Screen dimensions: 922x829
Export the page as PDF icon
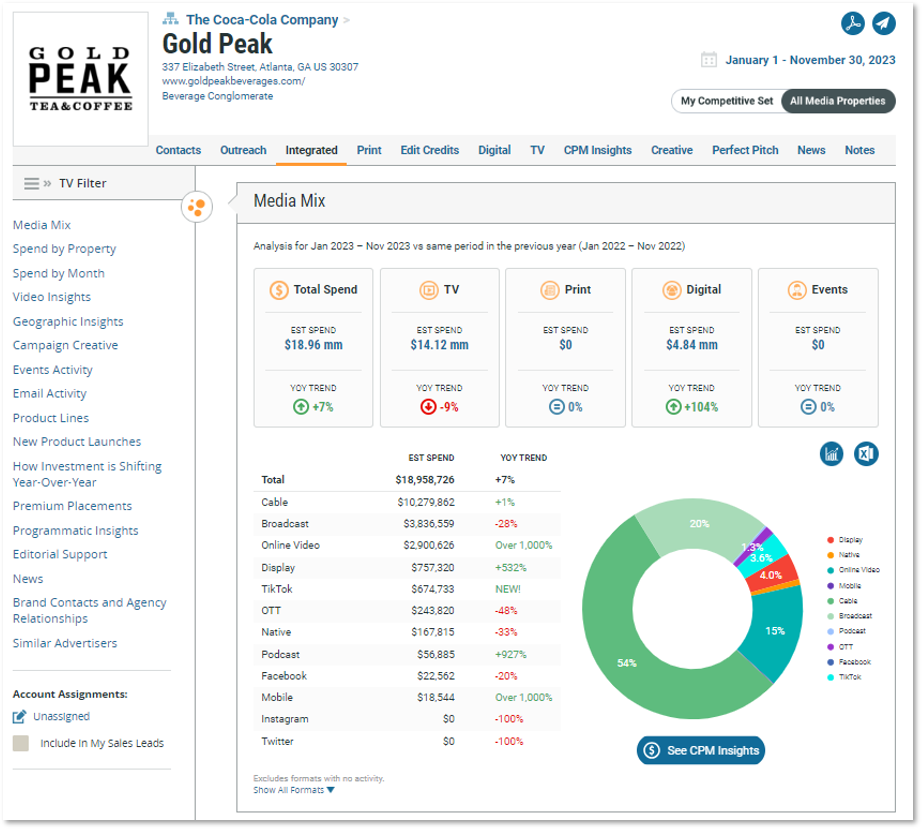pos(853,24)
